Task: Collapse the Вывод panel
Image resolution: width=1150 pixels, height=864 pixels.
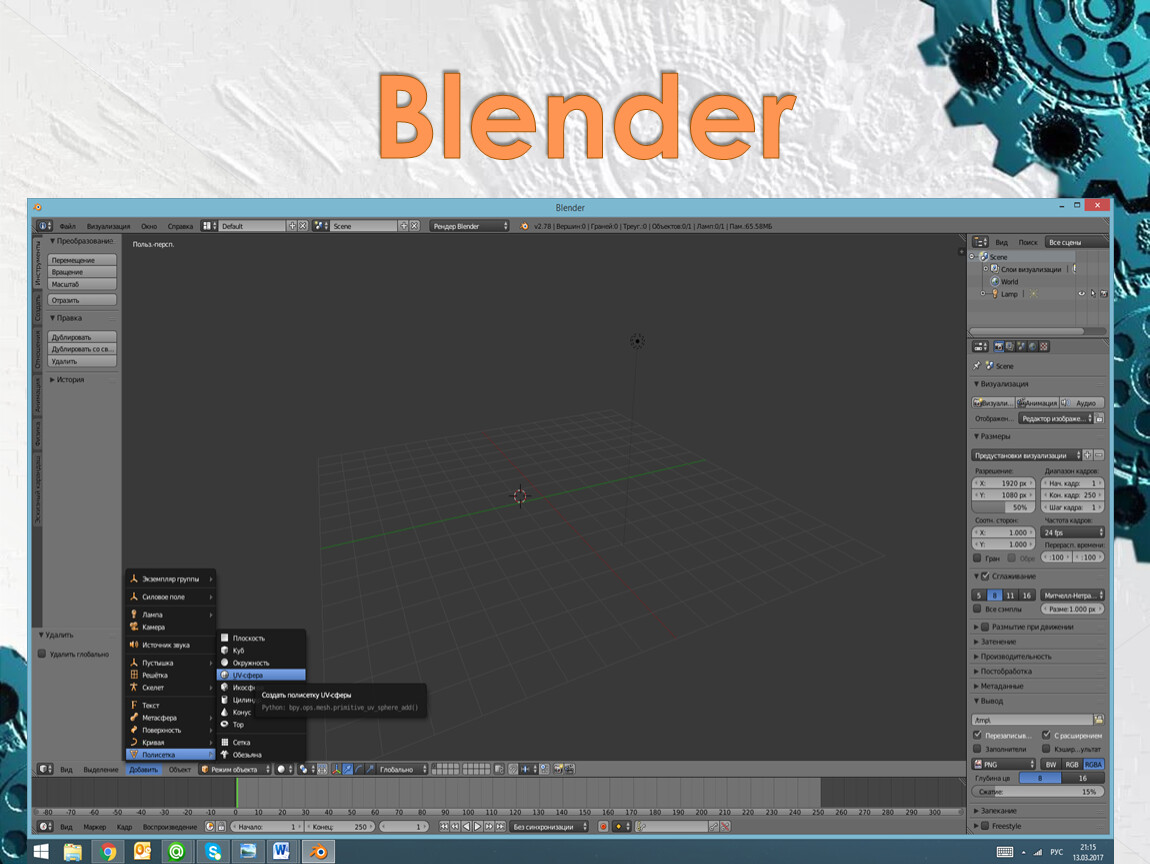Action: pyautogui.click(x=988, y=701)
